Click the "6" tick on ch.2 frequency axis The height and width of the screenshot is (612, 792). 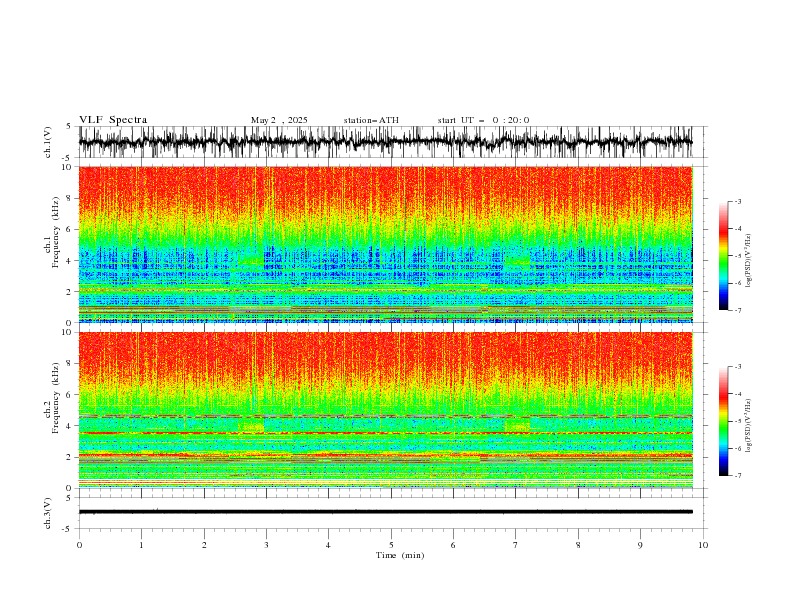pos(69,395)
